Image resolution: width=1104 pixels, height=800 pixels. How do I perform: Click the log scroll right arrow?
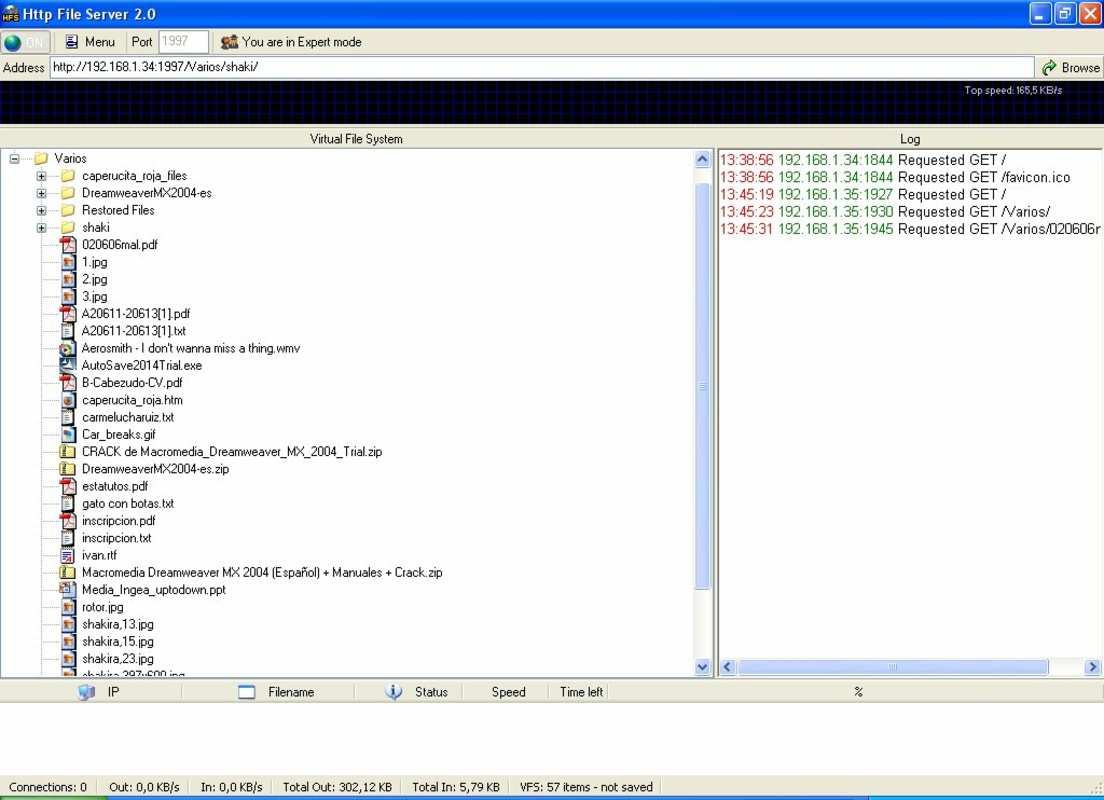tap(1092, 667)
